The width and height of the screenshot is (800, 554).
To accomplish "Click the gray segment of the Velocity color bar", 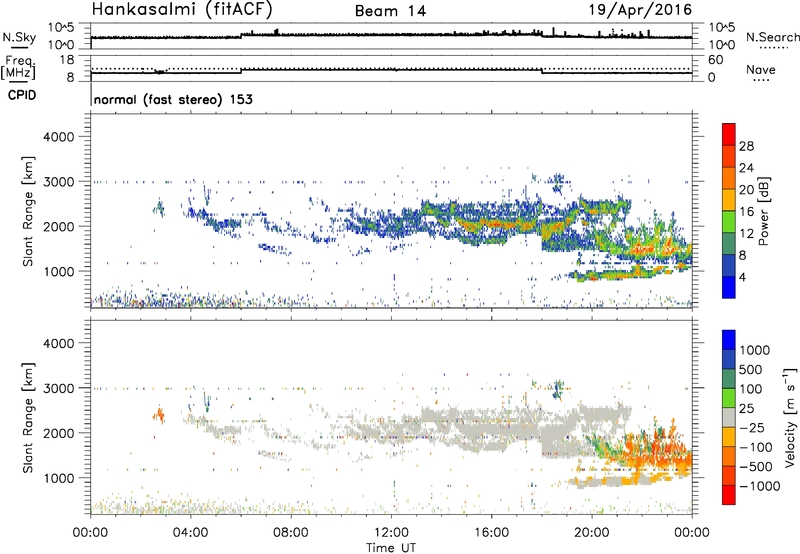I will click(729, 417).
